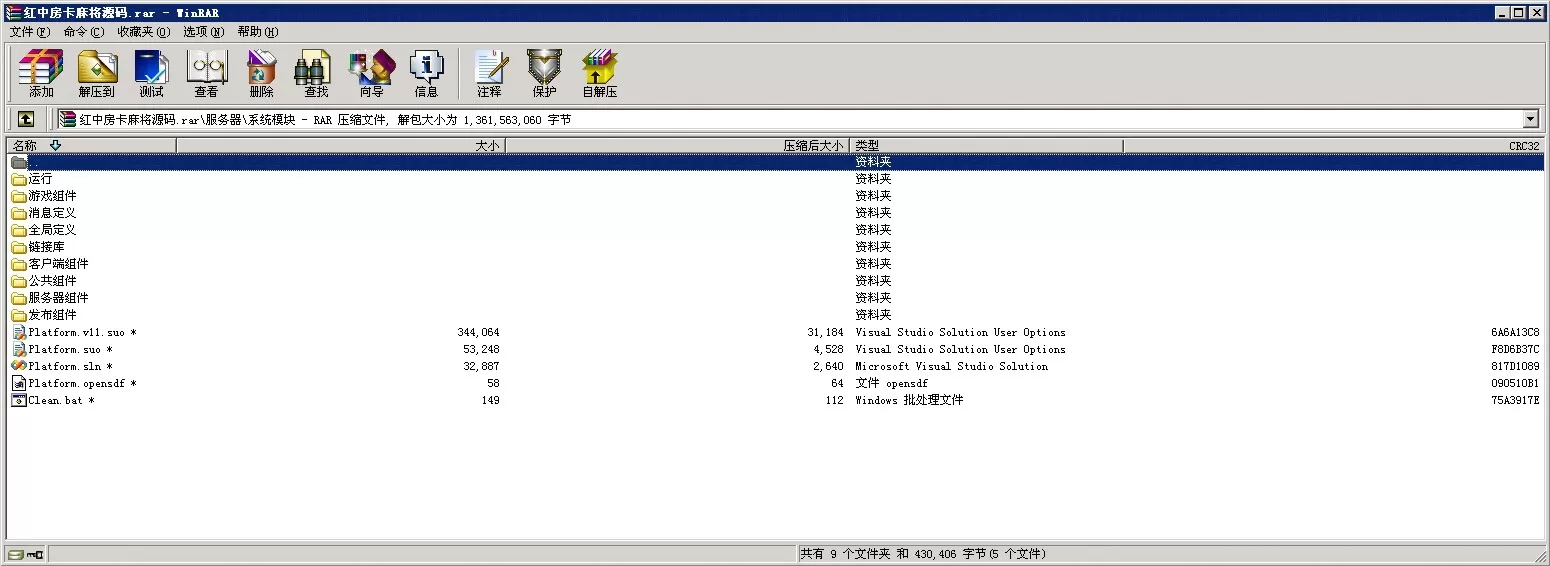Open the 查看 (View) tool
The image size is (1550, 566).
(x=206, y=74)
